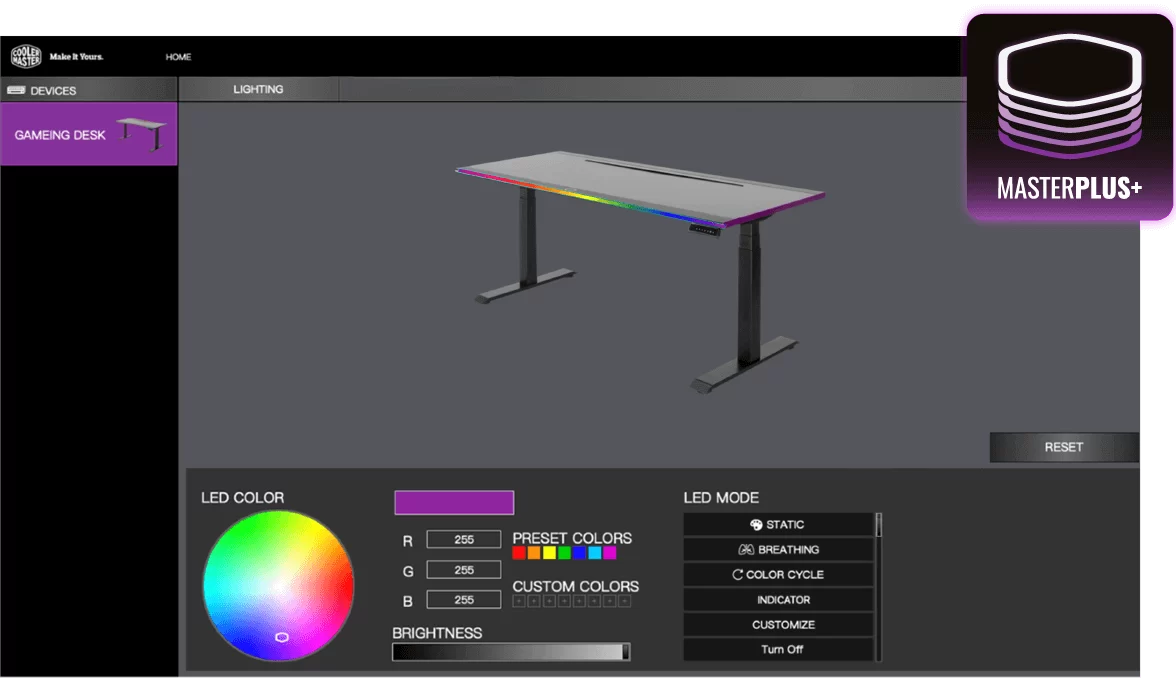Click the desk thumbnail in device entry
This screenshot has width=1176, height=678.
142,134
